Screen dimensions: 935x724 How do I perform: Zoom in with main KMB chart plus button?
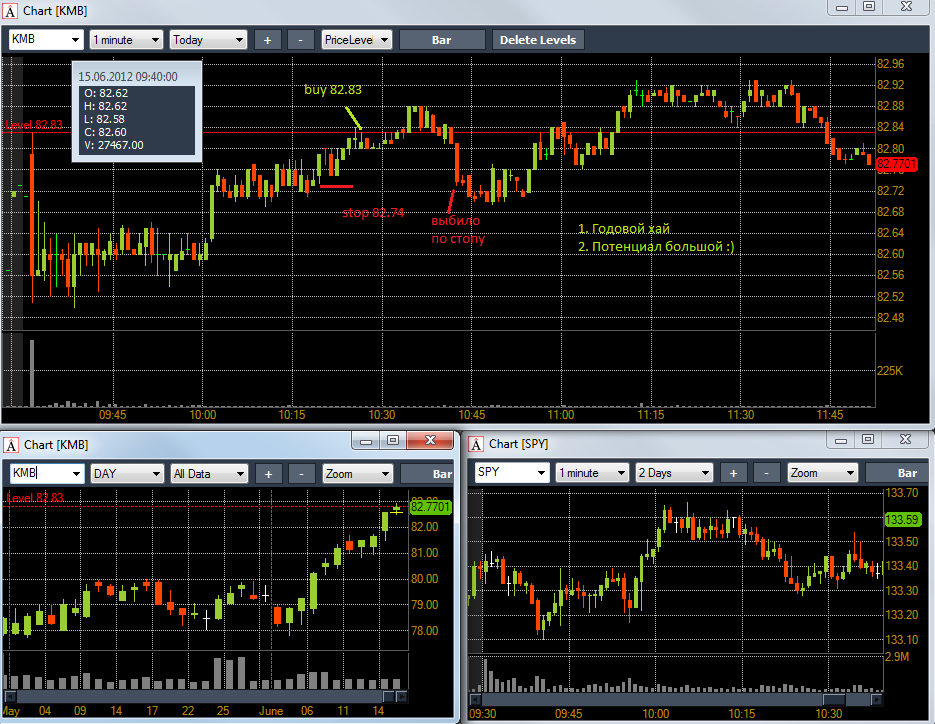coord(267,40)
